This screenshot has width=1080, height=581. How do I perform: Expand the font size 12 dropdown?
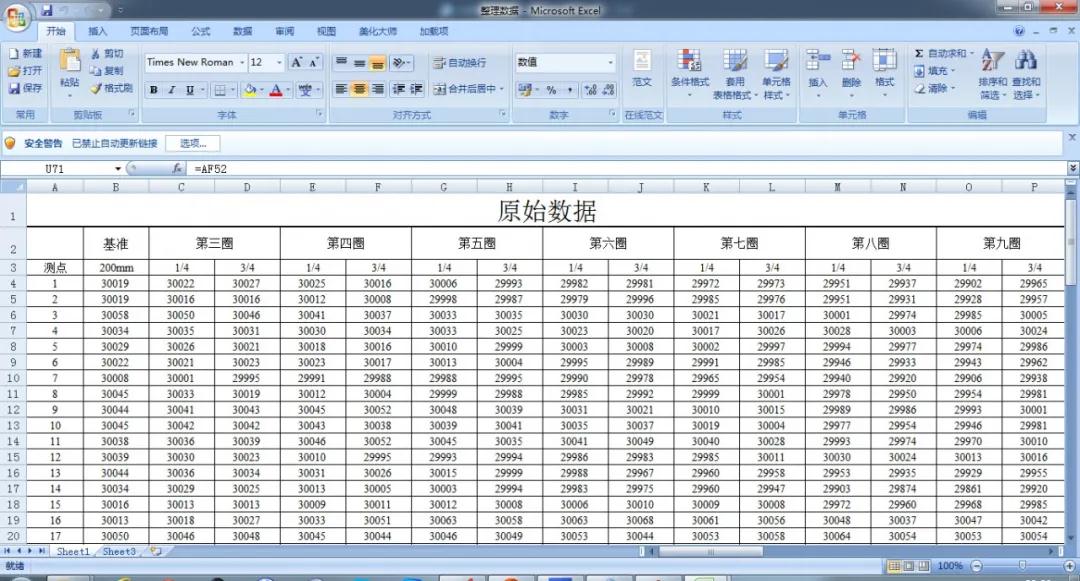click(x=279, y=62)
